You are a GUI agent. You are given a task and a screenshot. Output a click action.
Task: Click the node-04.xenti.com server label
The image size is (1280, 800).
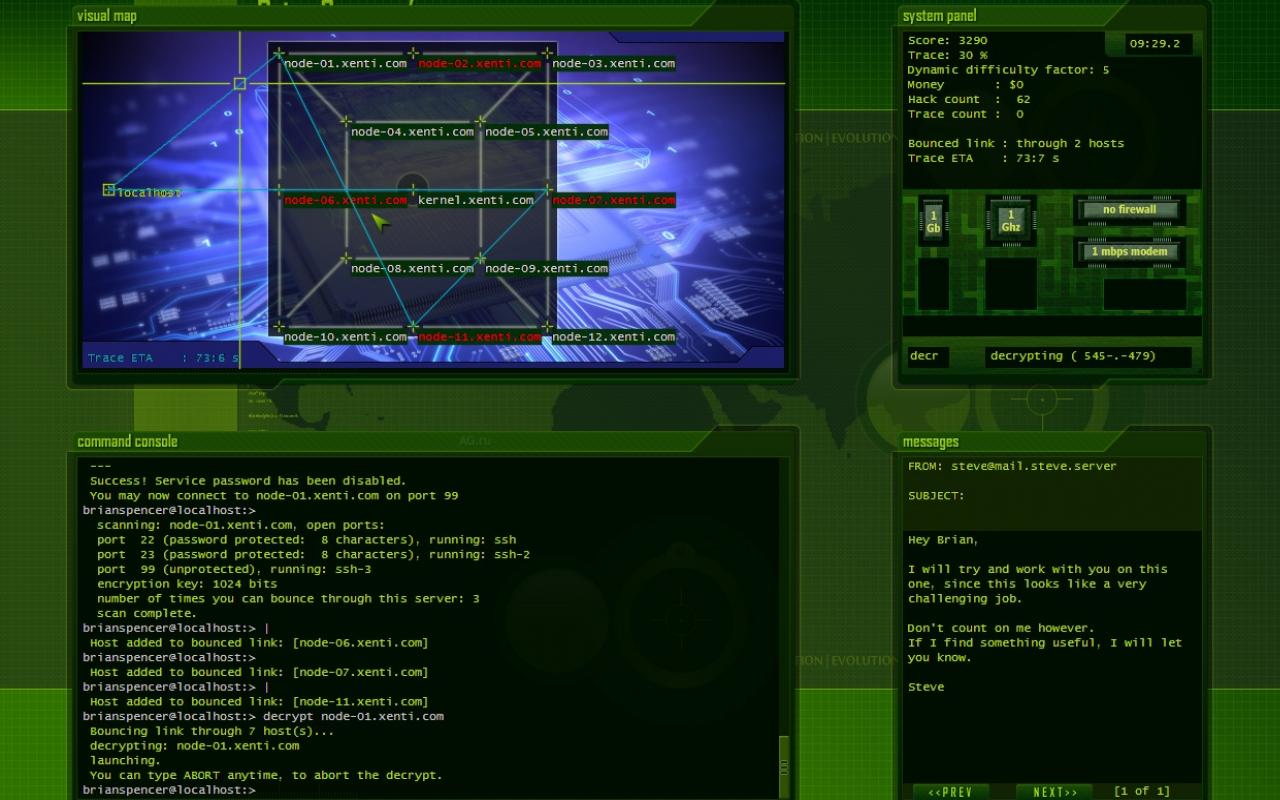tap(412, 132)
